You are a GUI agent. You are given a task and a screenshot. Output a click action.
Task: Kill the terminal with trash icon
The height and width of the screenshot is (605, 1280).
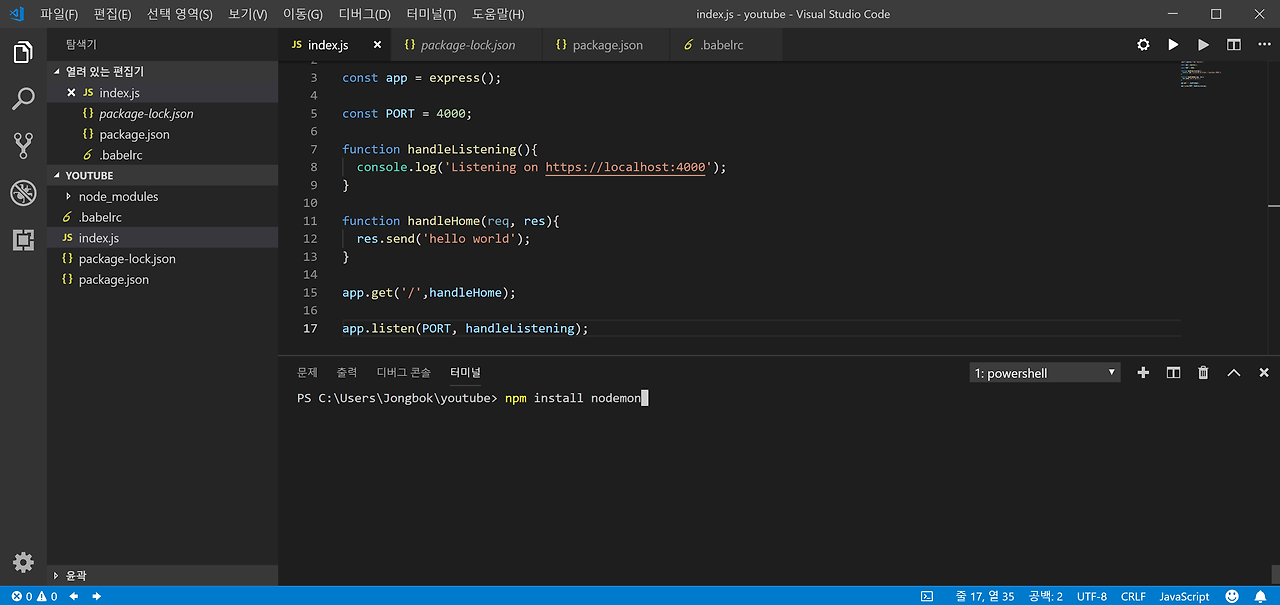pos(1203,373)
